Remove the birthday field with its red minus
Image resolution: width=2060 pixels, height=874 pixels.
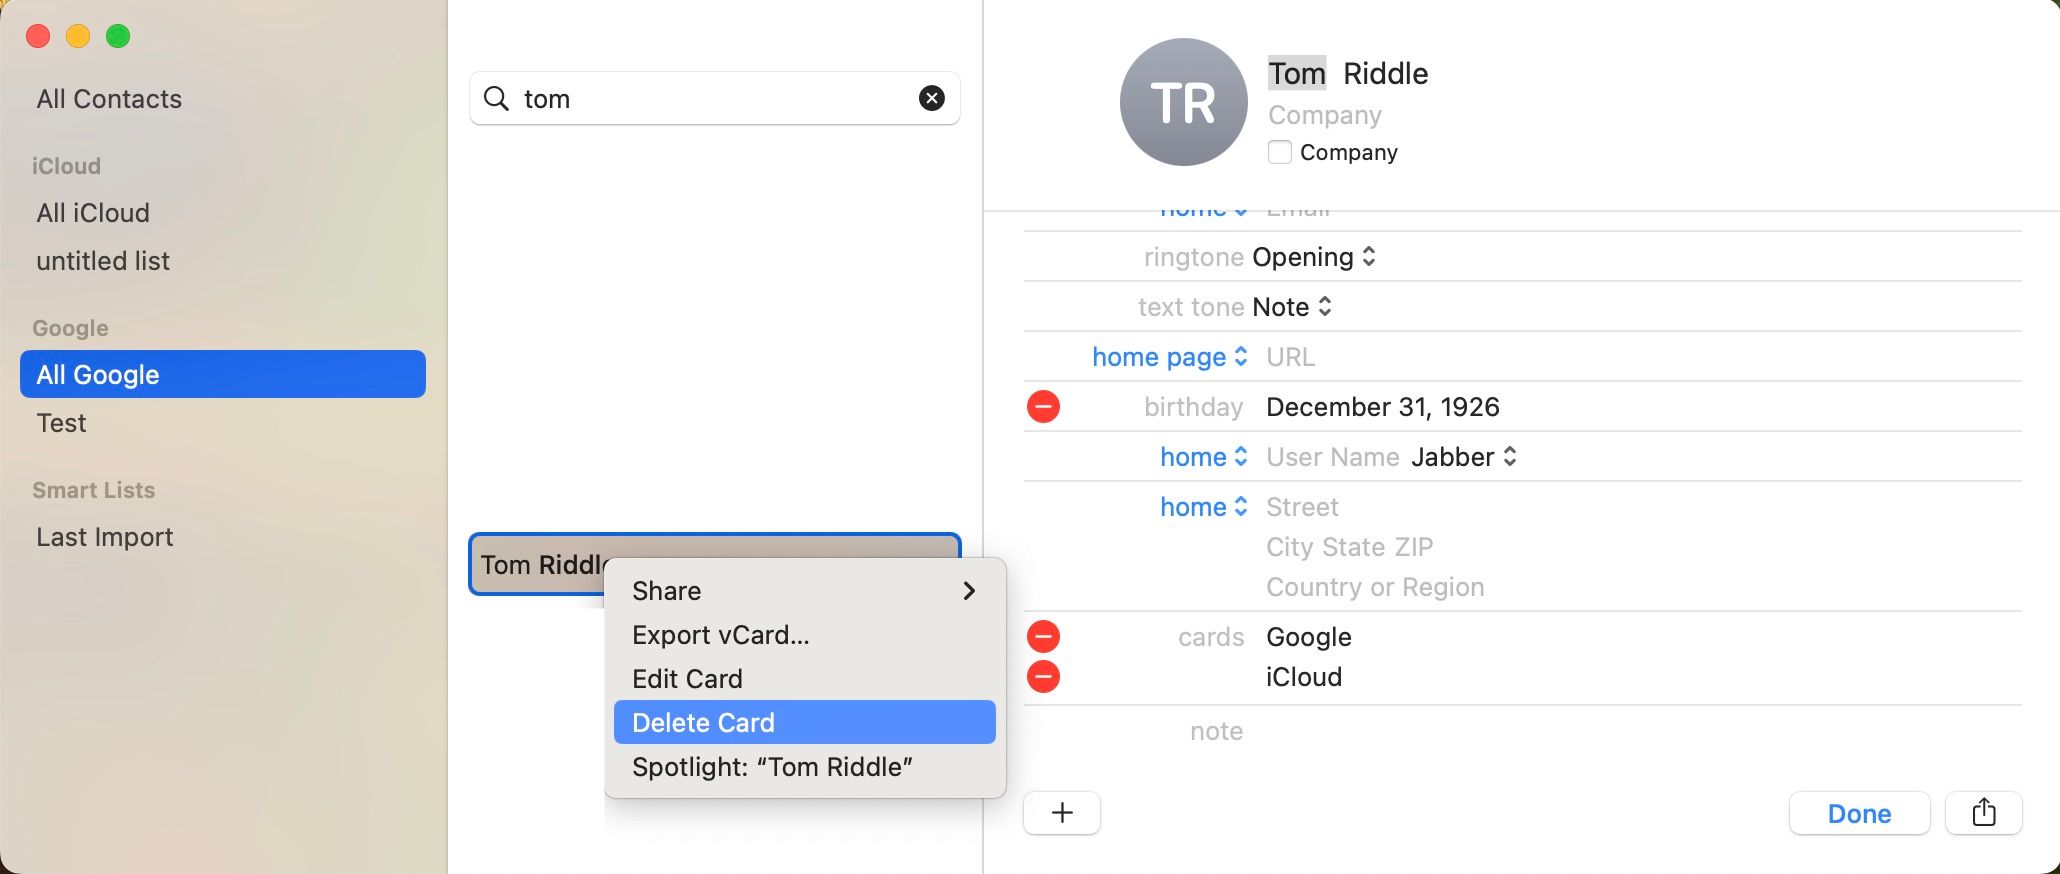(1043, 407)
